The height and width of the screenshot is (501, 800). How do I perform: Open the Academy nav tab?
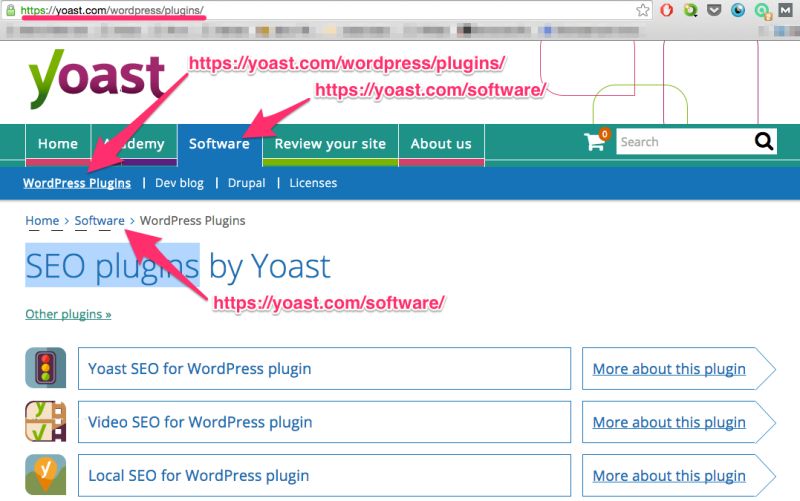click(134, 144)
